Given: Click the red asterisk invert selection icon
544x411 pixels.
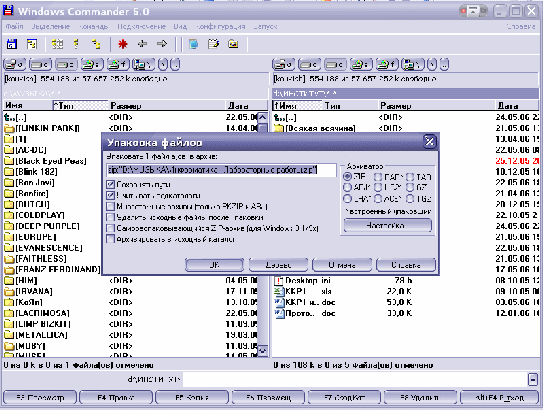Looking at the screenshot, I should coord(123,44).
